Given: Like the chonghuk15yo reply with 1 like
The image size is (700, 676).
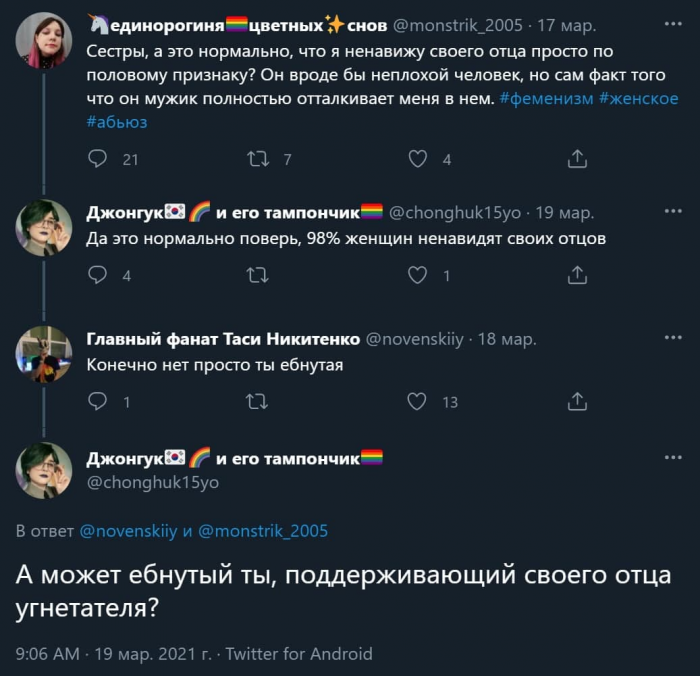Looking at the screenshot, I should [x=418, y=275].
